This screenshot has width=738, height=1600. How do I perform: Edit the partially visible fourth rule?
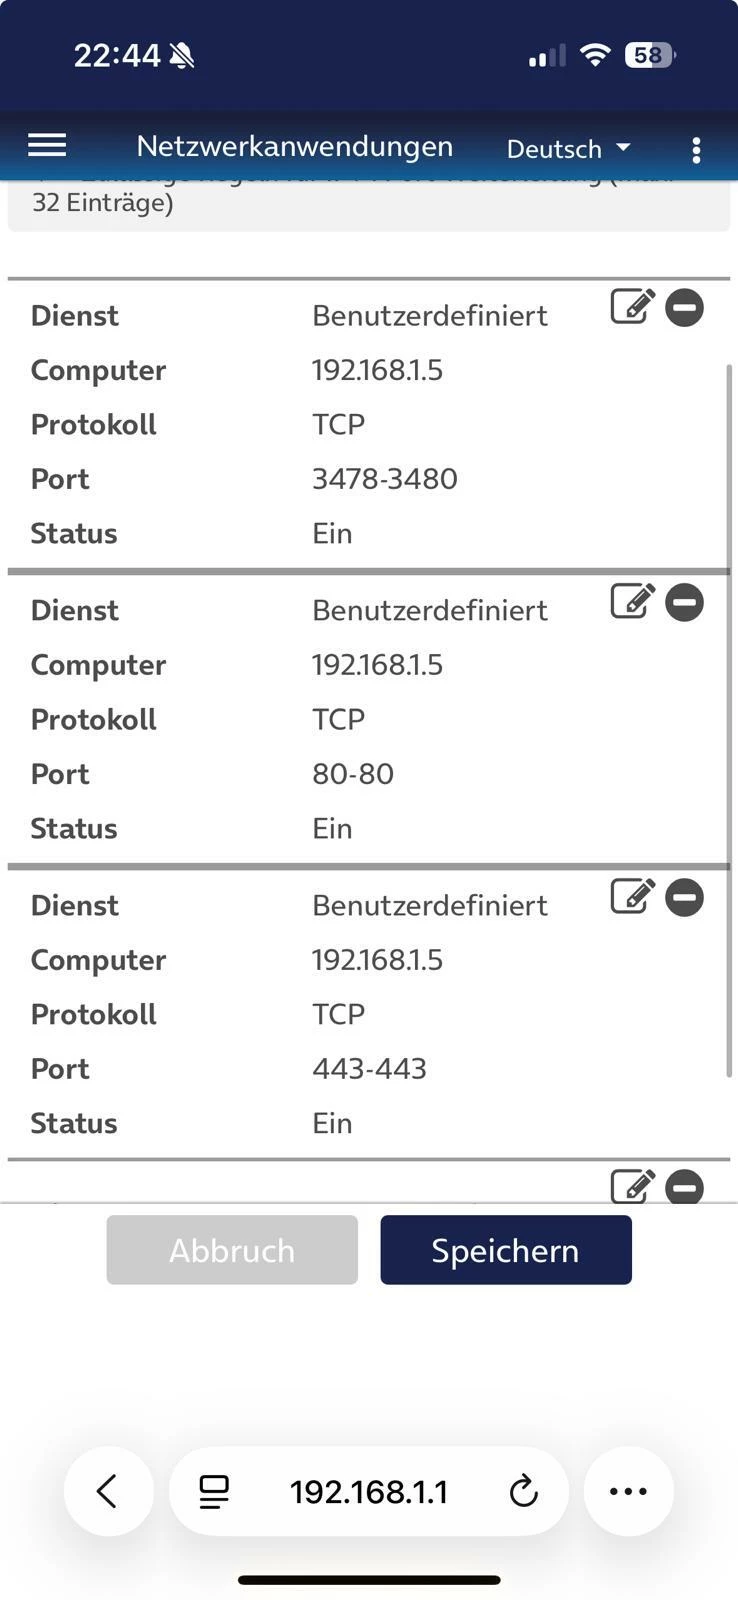pyautogui.click(x=632, y=1186)
